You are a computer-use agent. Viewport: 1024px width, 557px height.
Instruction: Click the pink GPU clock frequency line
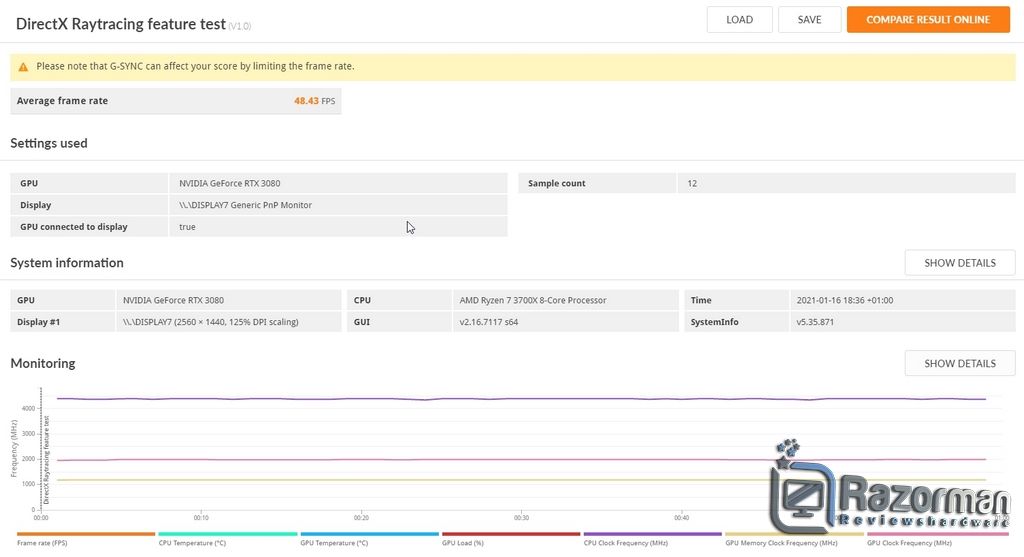click(x=522, y=460)
